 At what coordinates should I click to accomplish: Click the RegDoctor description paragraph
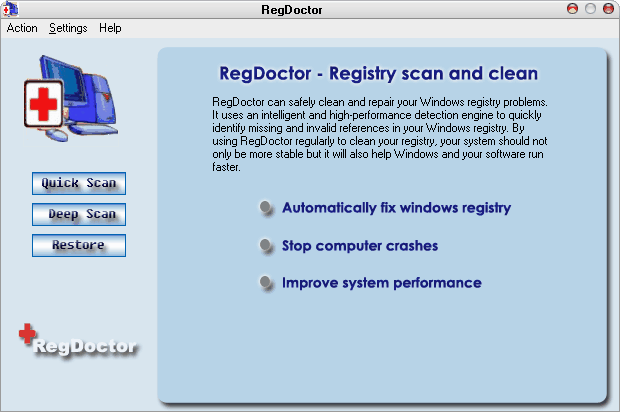pyautogui.click(x=380, y=135)
